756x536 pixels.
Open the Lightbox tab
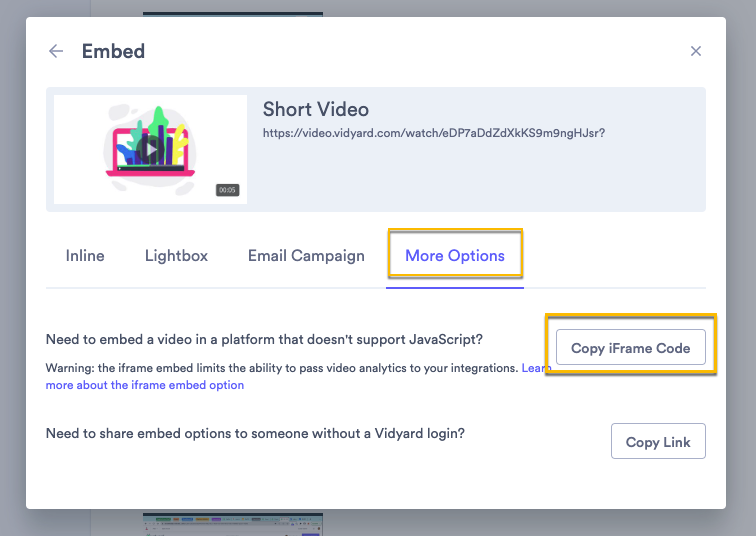(176, 255)
